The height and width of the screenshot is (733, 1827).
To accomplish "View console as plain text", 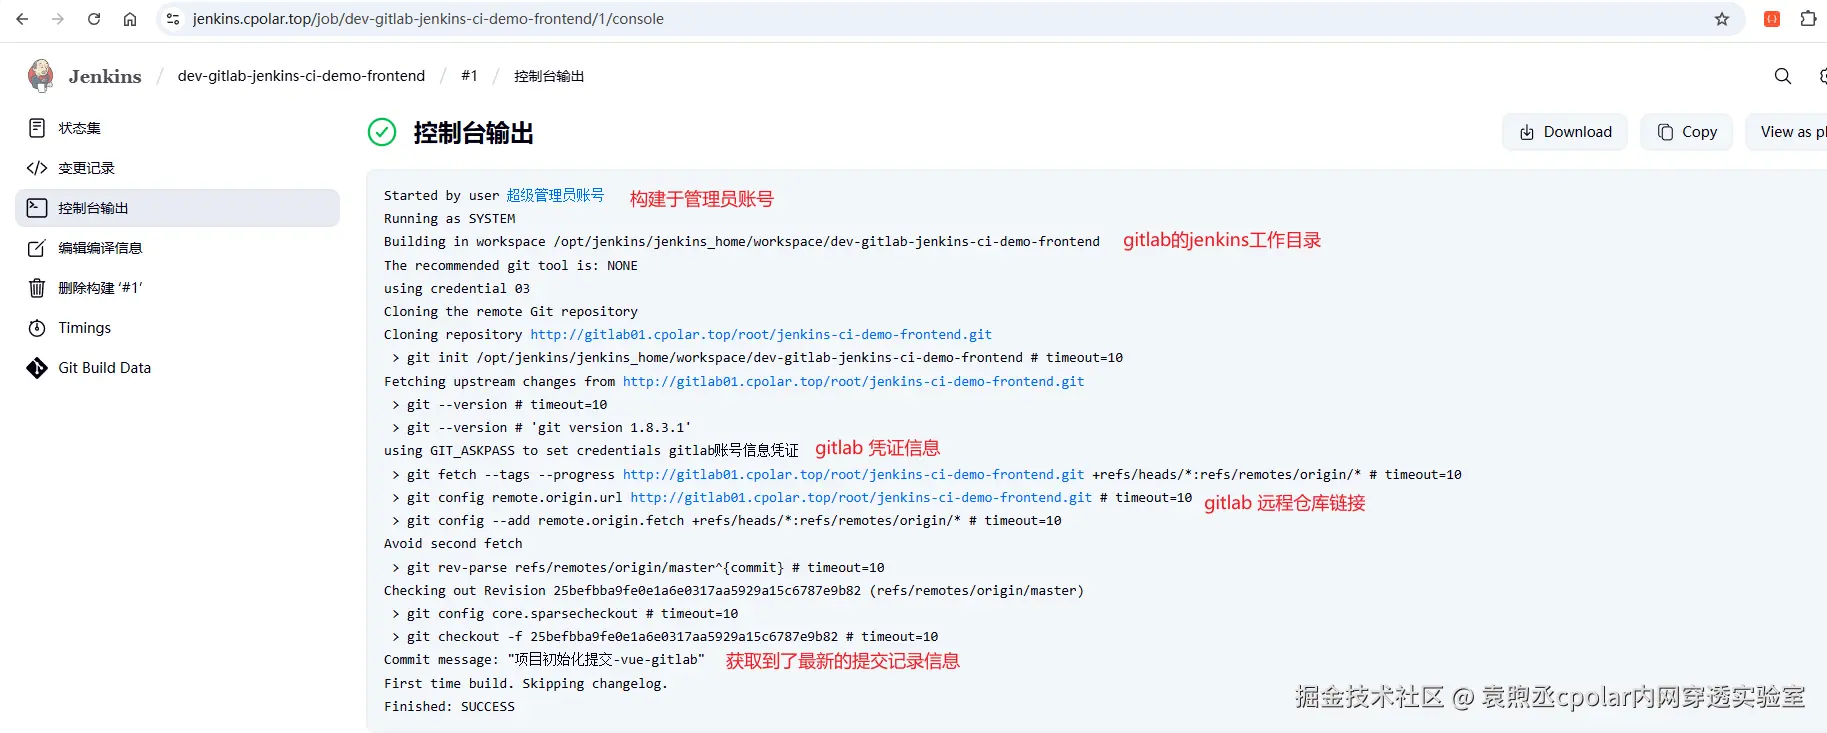I will coord(1787,132).
